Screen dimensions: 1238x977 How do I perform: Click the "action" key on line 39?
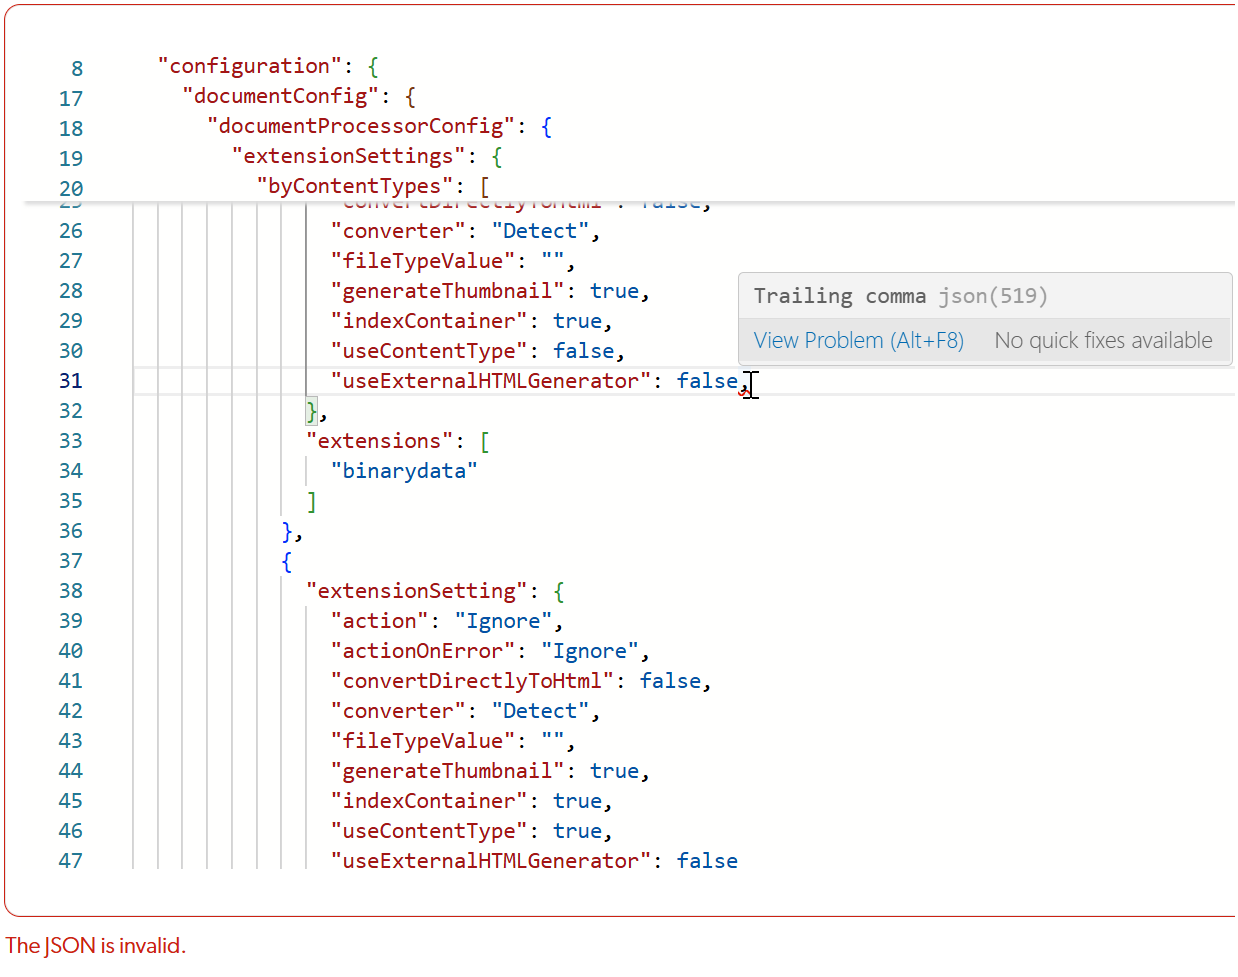pyautogui.click(x=380, y=621)
